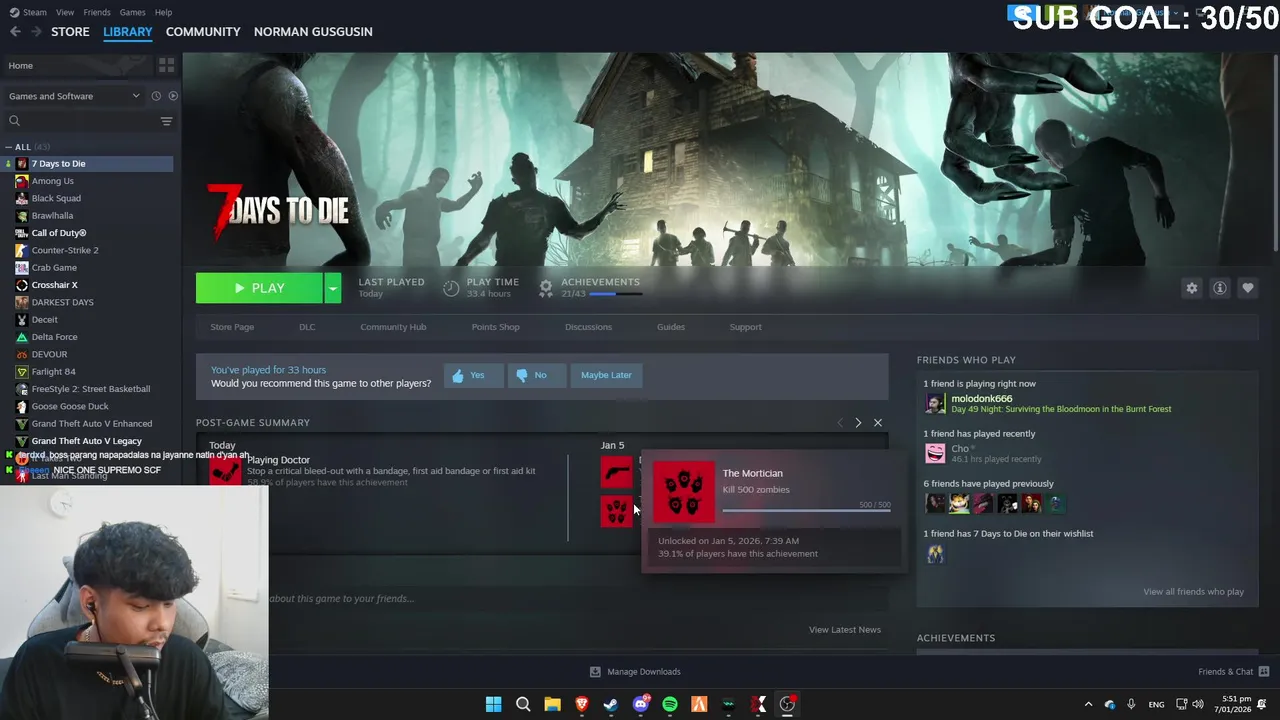This screenshot has height=720, width=1280.
Task: Open the library advanced filter options
Action: [166, 121]
